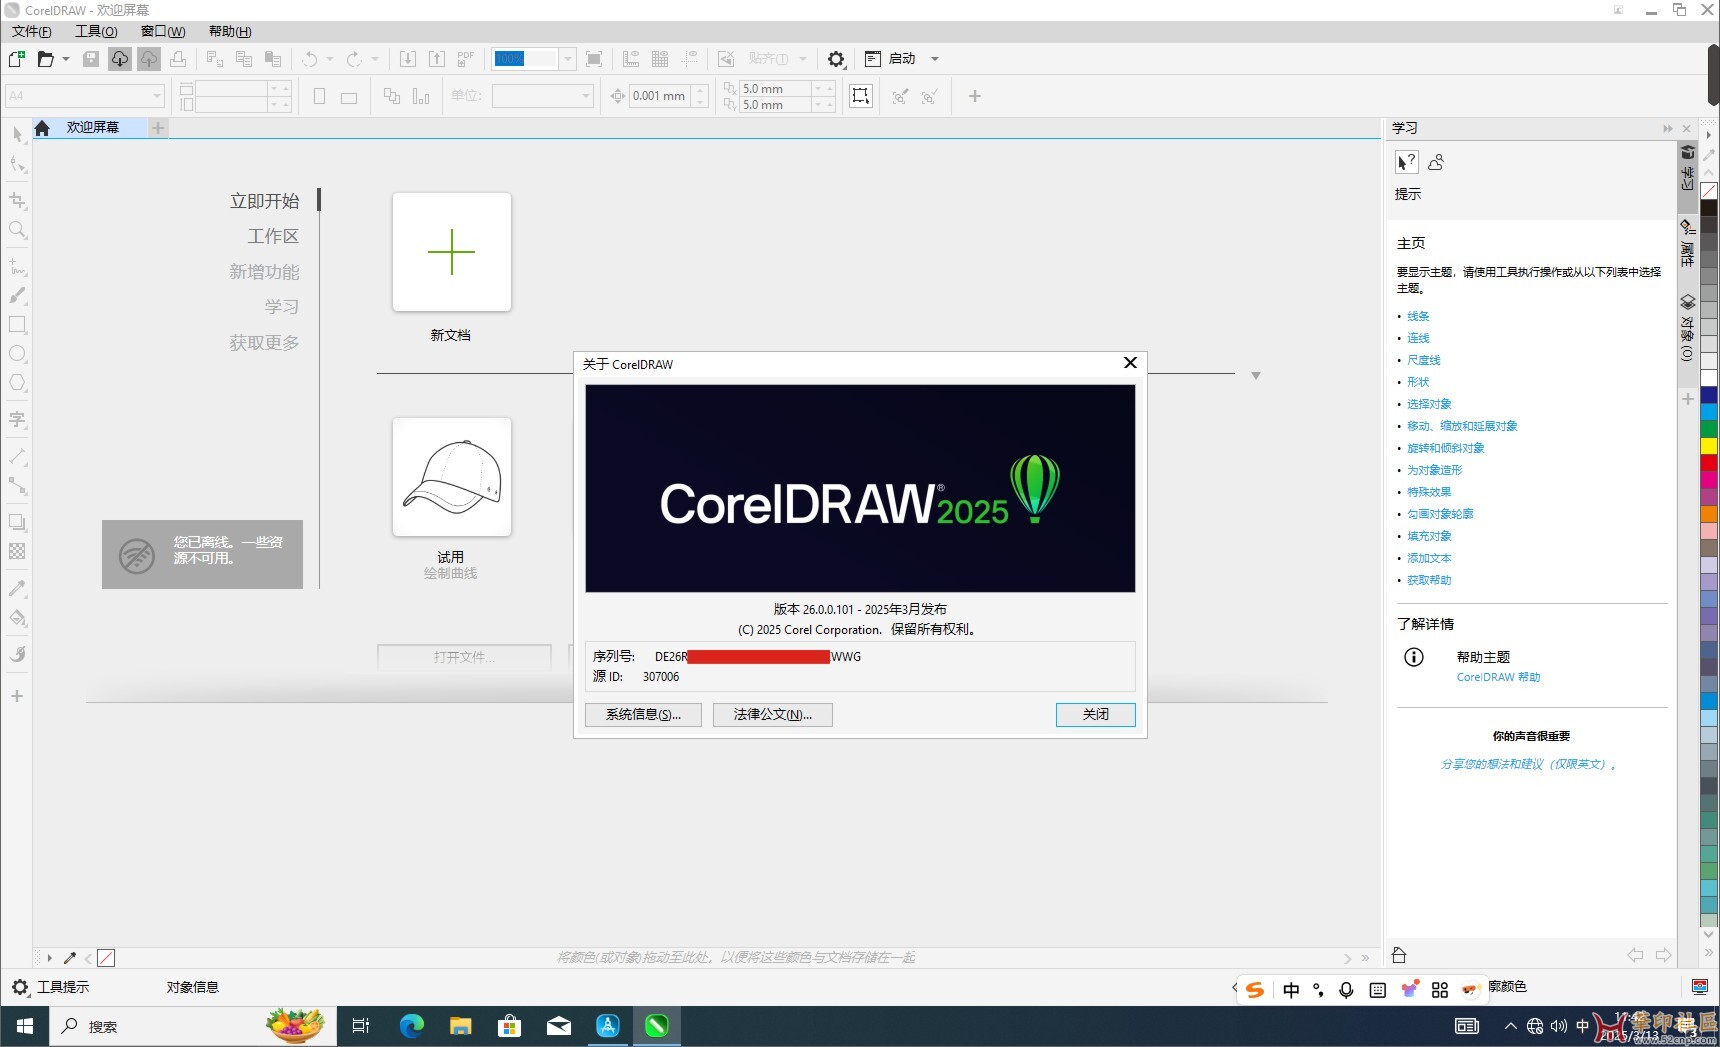Image resolution: width=1720 pixels, height=1047 pixels.
Task: Collapse the Learn docker with double-arrow
Action: [1667, 128]
